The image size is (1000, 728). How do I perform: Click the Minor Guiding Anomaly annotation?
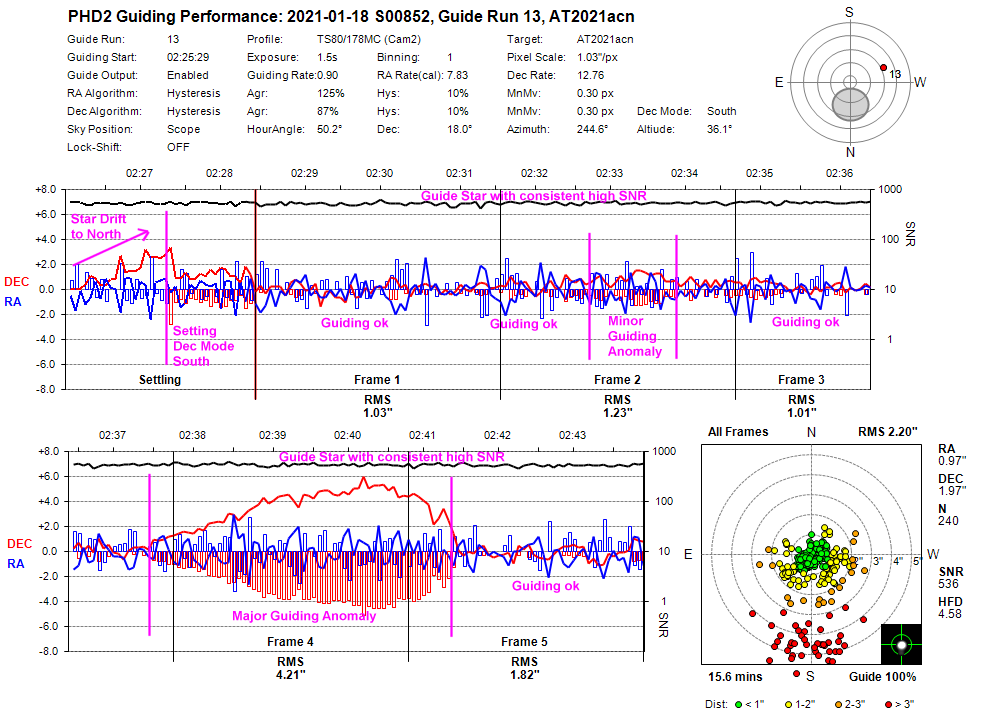tap(635, 336)
